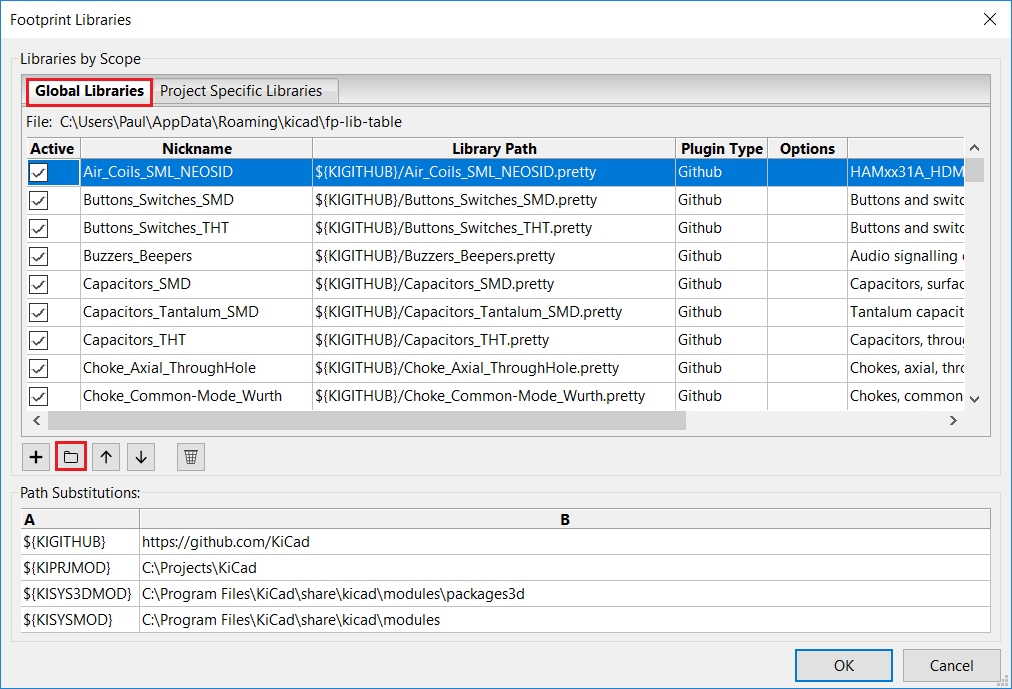This screenshot has width=1012, height=689.
Task: Toggle Active checkbox for Choke_Common-Mode_Wurth
Action: coord(39,396)
